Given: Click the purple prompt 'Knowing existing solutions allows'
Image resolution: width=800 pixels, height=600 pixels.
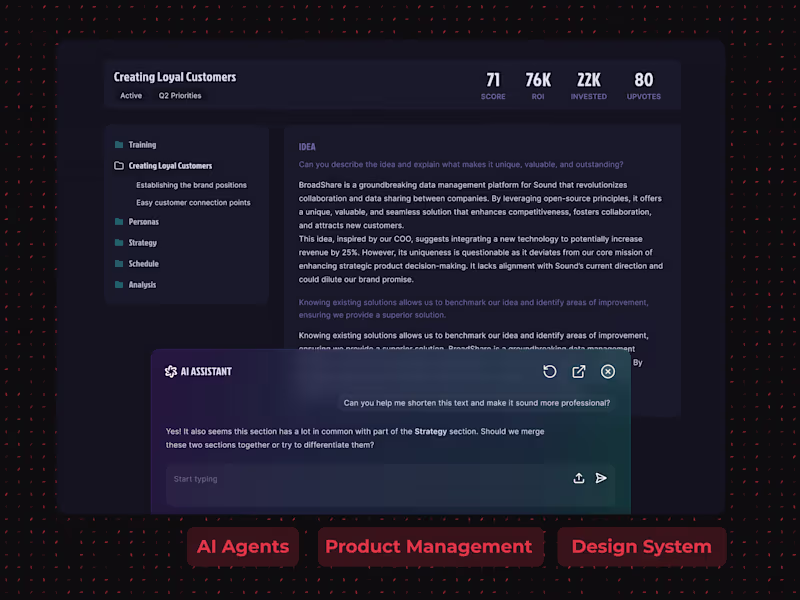Looking at the screenshot, I should pyautogui.click(x=473, y=309).
